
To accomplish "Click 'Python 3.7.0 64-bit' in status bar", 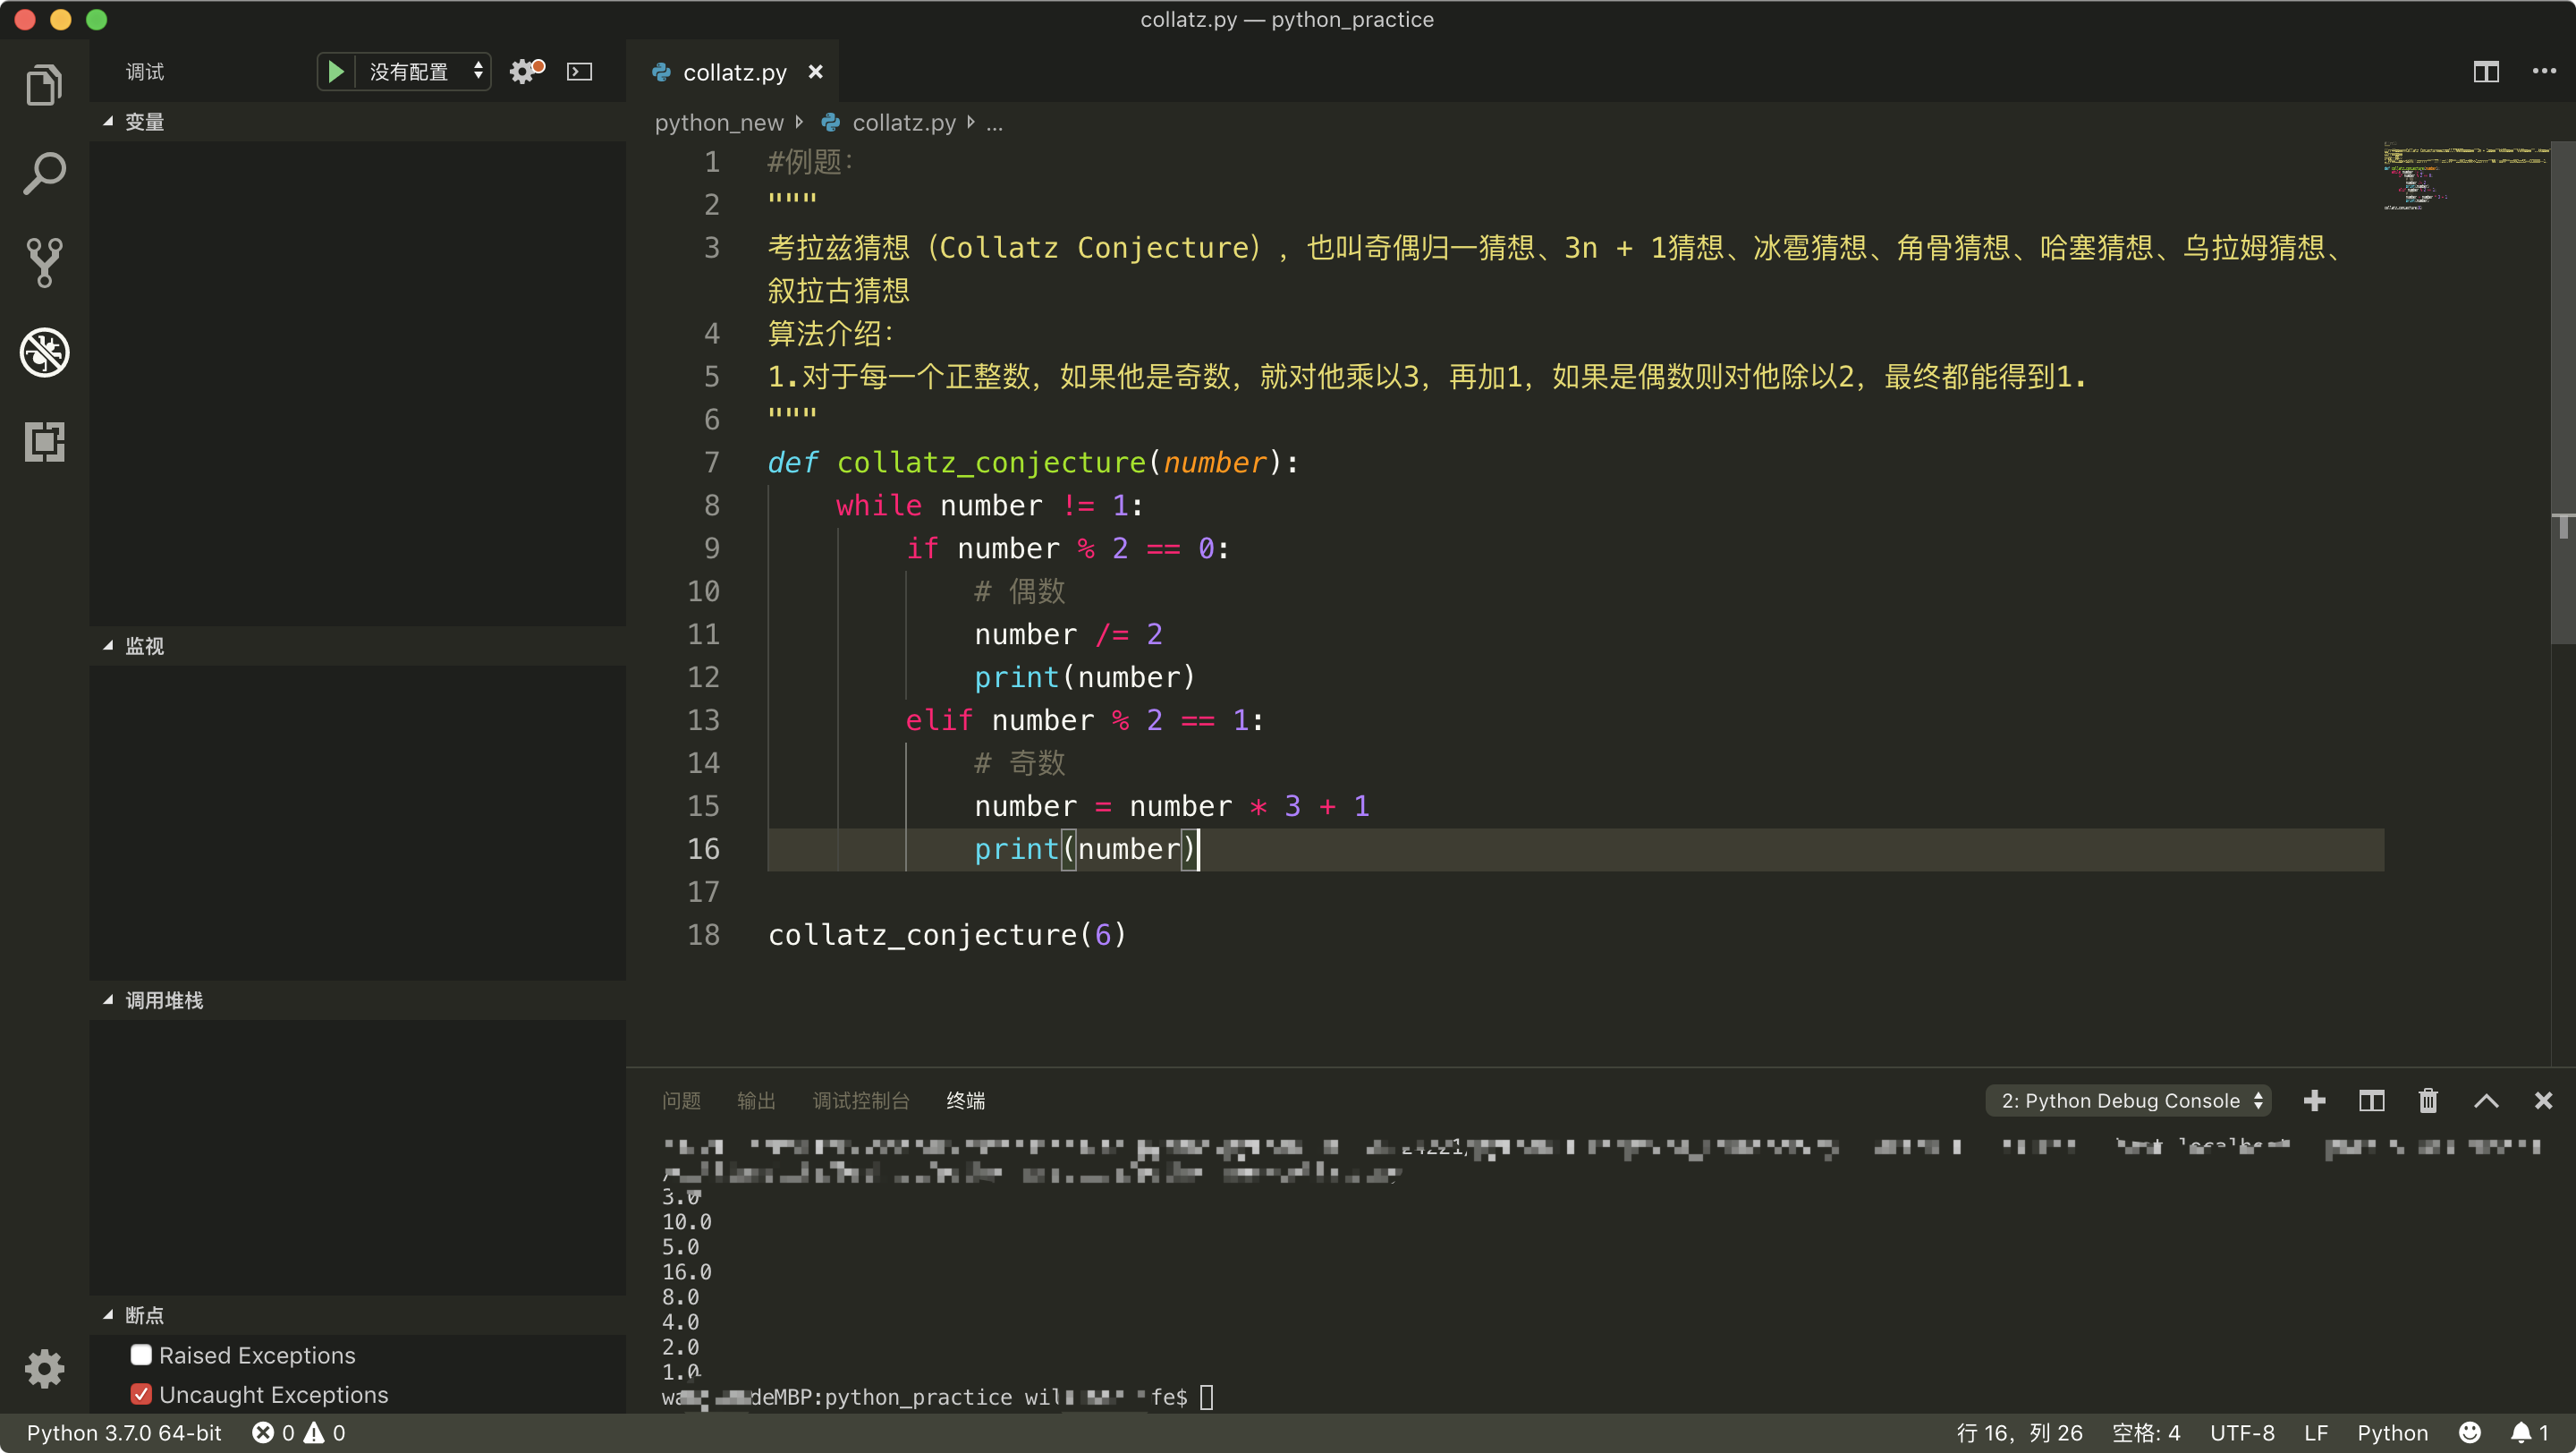I will pyautogui.click(x=123, y=1432).
